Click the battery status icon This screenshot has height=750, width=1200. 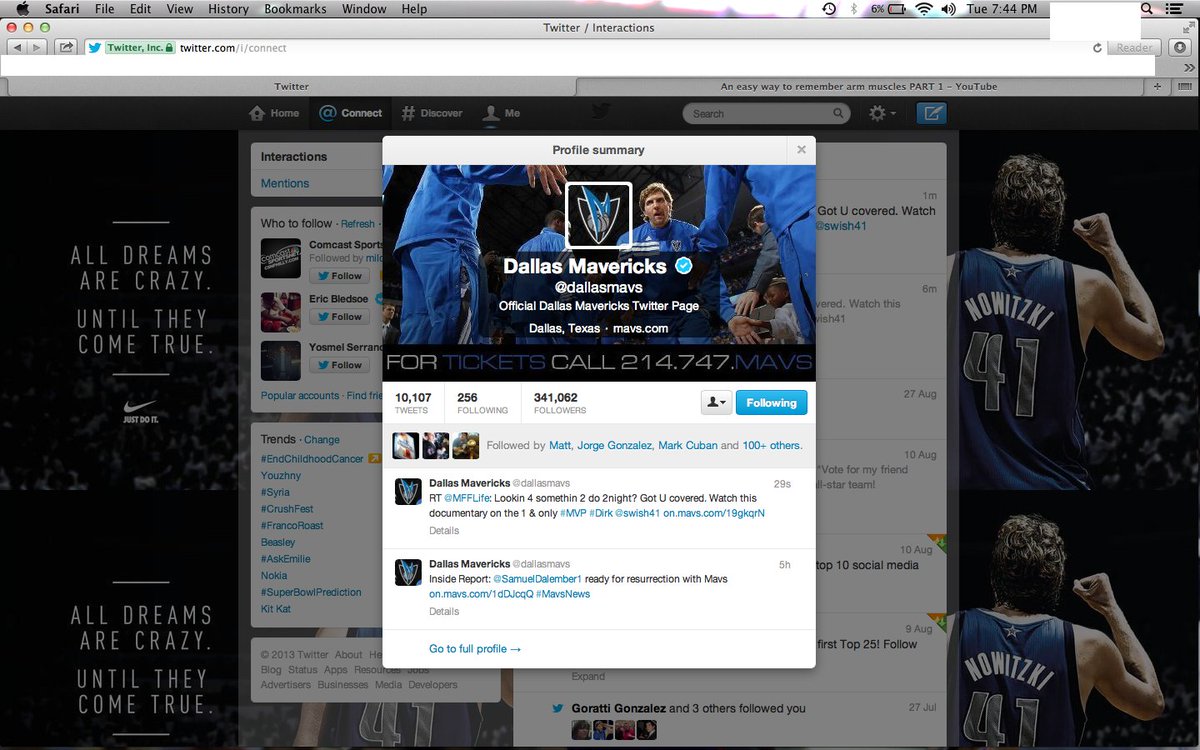click(897, 9)
